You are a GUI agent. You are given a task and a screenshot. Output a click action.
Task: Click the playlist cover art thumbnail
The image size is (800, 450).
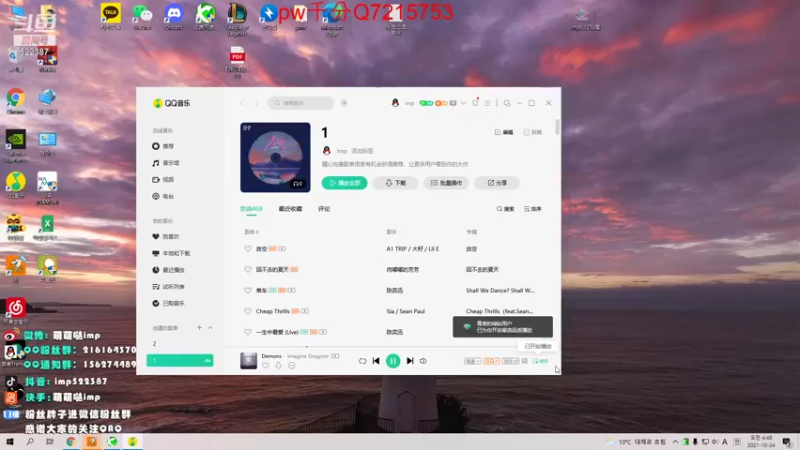point(275,157)
